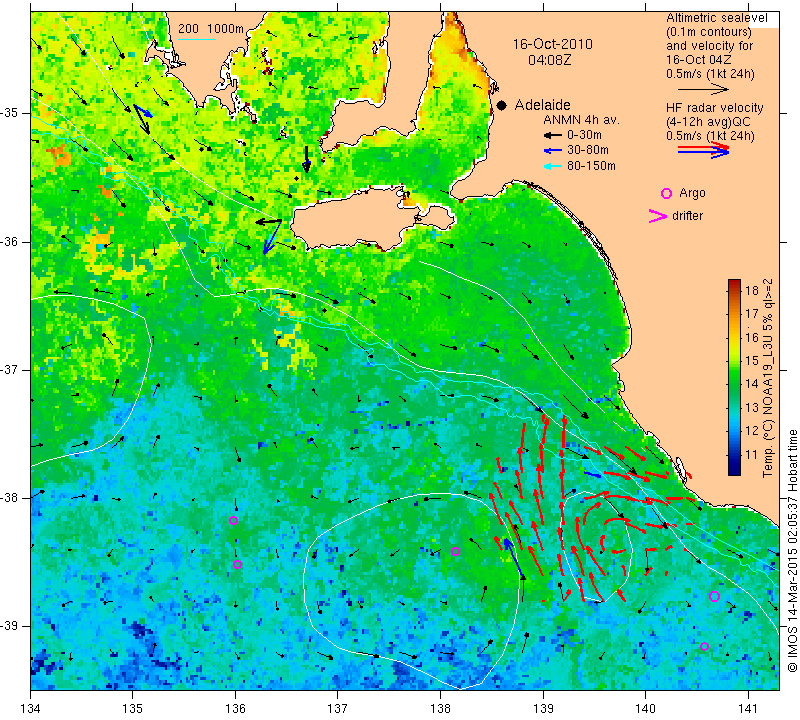Click the latitude axis label -35
The height and width of the screenshot is (720, 800).
pos(11,113)
